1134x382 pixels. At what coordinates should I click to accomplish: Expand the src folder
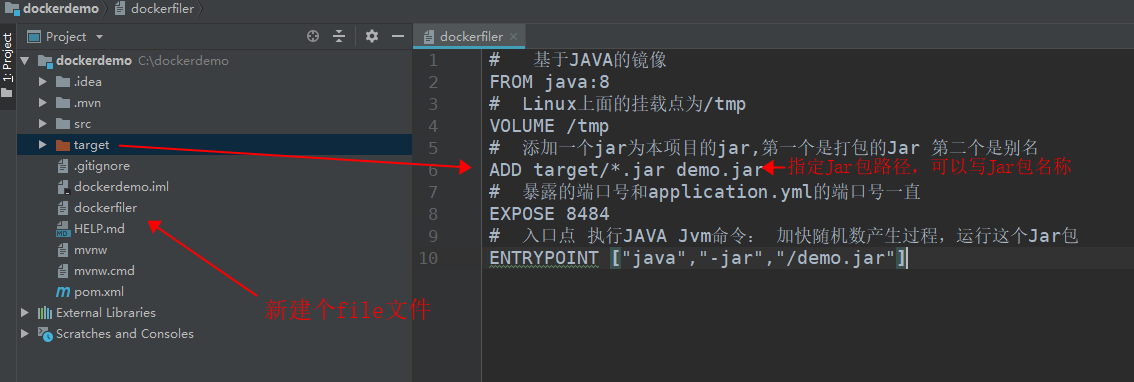pyautogui.click(x=43, y=124)
